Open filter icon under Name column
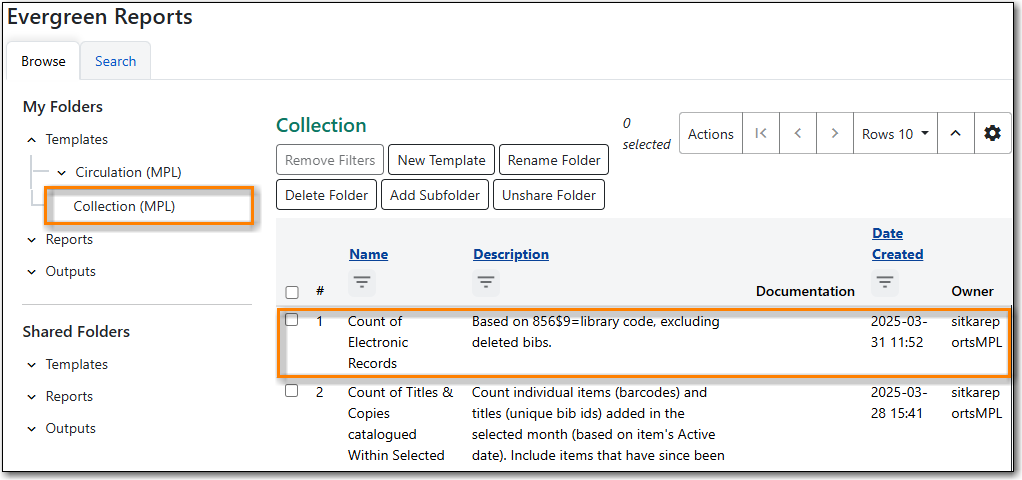The height and width of the screenshot is (480, 1022). [x=362, y=283]
